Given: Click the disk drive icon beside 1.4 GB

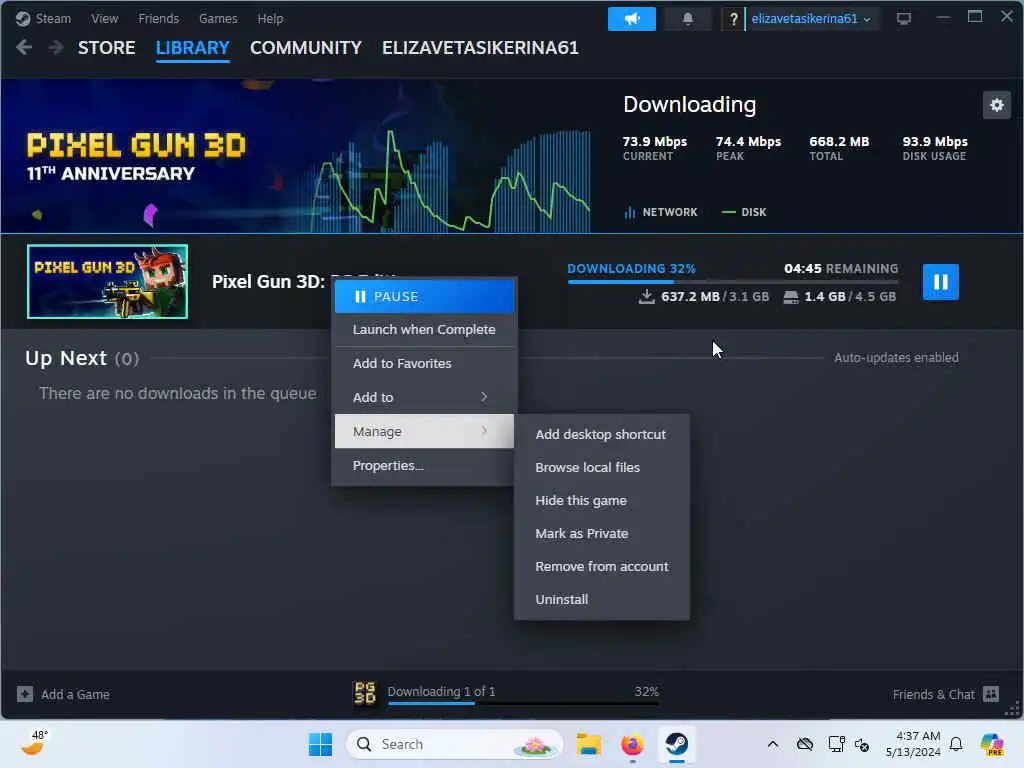Looking at the screenshot, I should [x=790, y=297].
